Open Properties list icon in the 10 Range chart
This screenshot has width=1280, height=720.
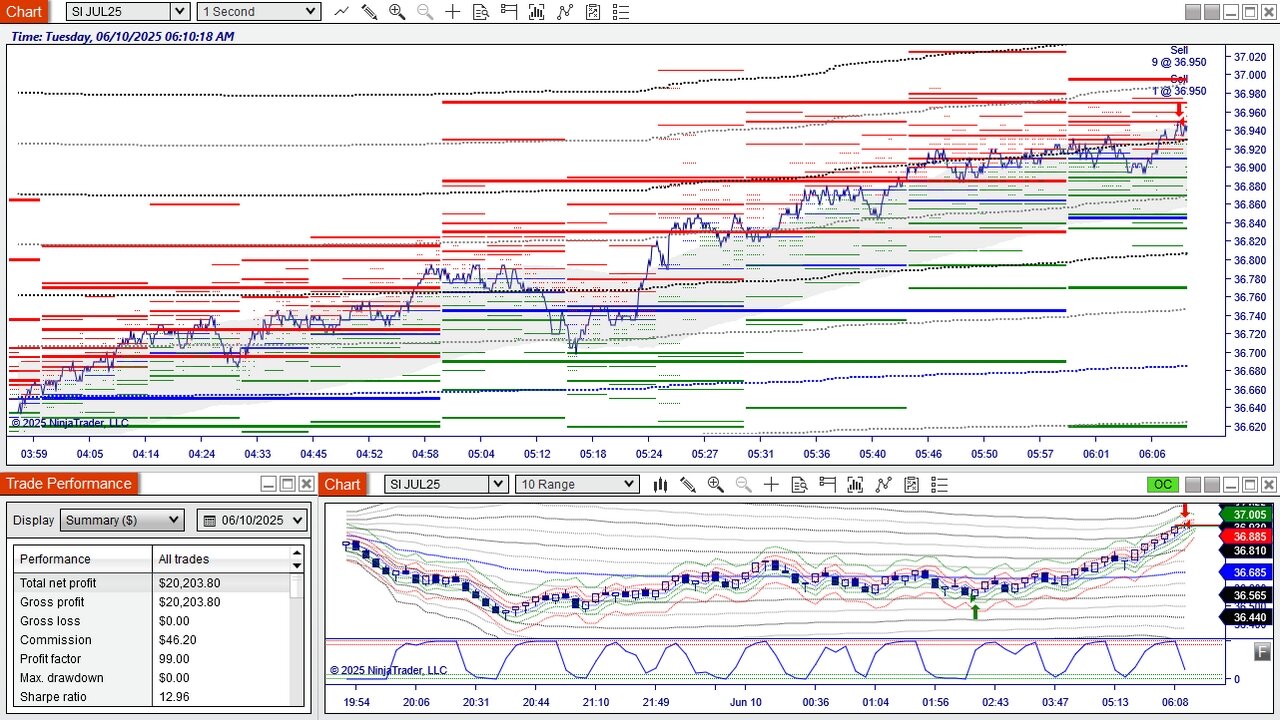tap(939, 484)
